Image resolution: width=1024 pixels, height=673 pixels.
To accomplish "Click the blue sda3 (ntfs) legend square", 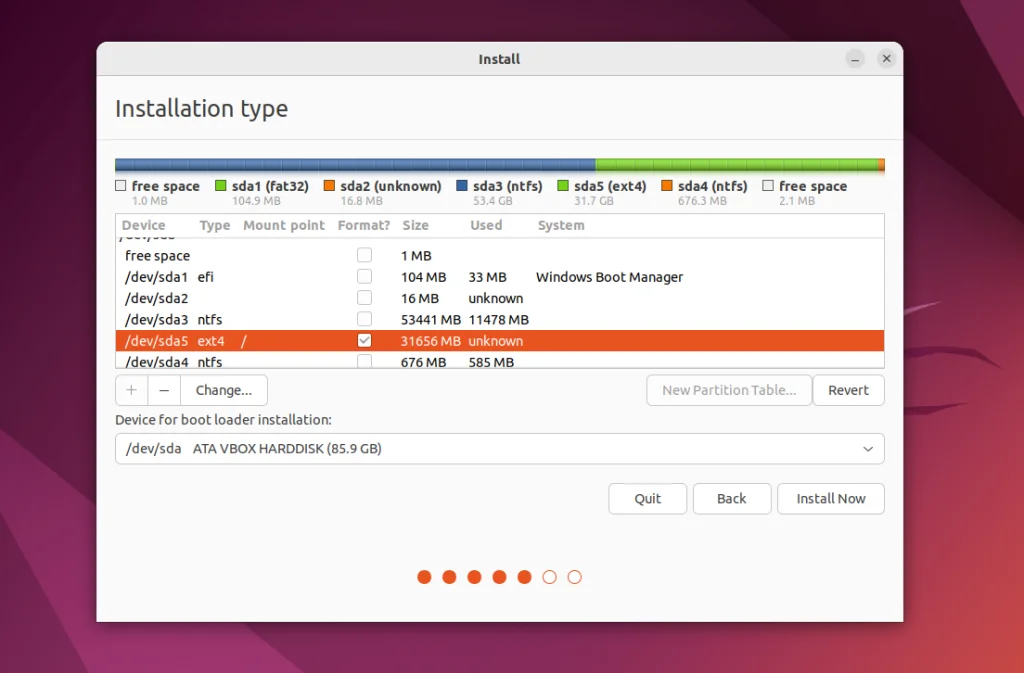I will [462, 186].
